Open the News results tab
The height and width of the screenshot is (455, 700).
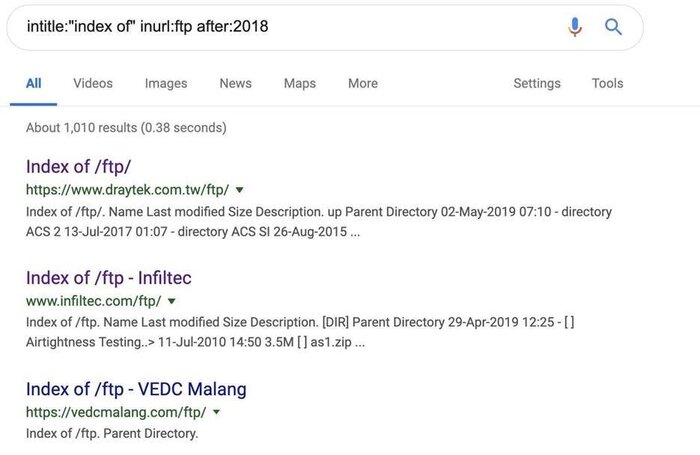click(235, 84)
